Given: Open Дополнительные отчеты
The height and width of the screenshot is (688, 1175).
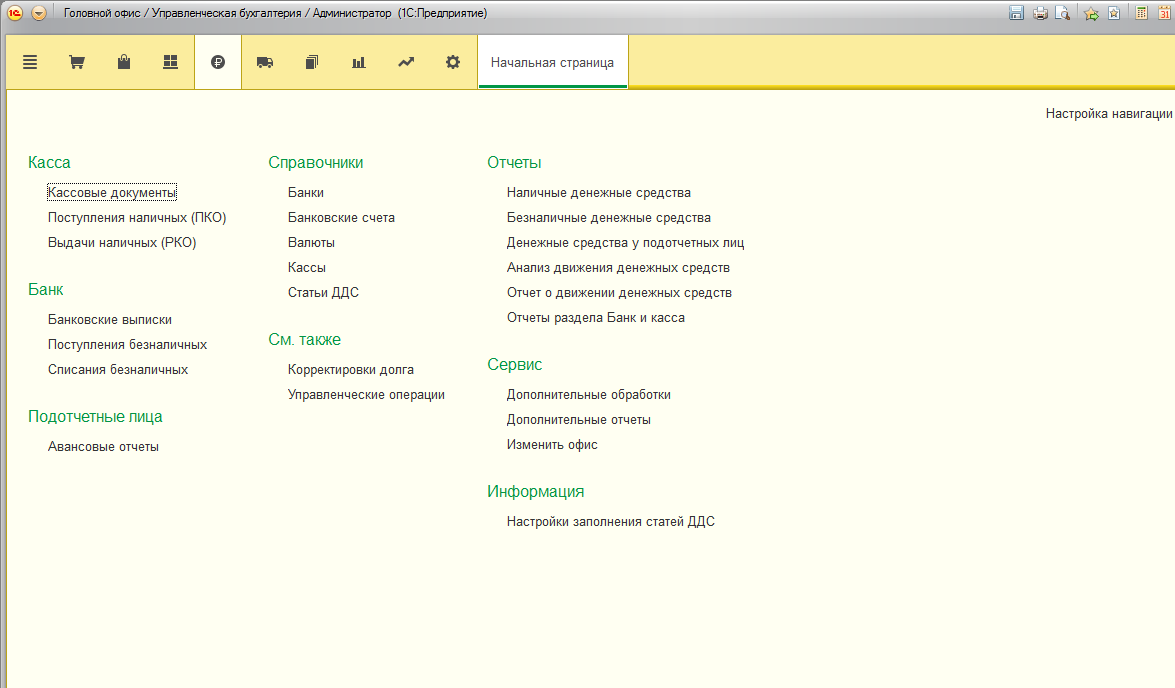Looking at the screenshot, I should pos(579,420).
